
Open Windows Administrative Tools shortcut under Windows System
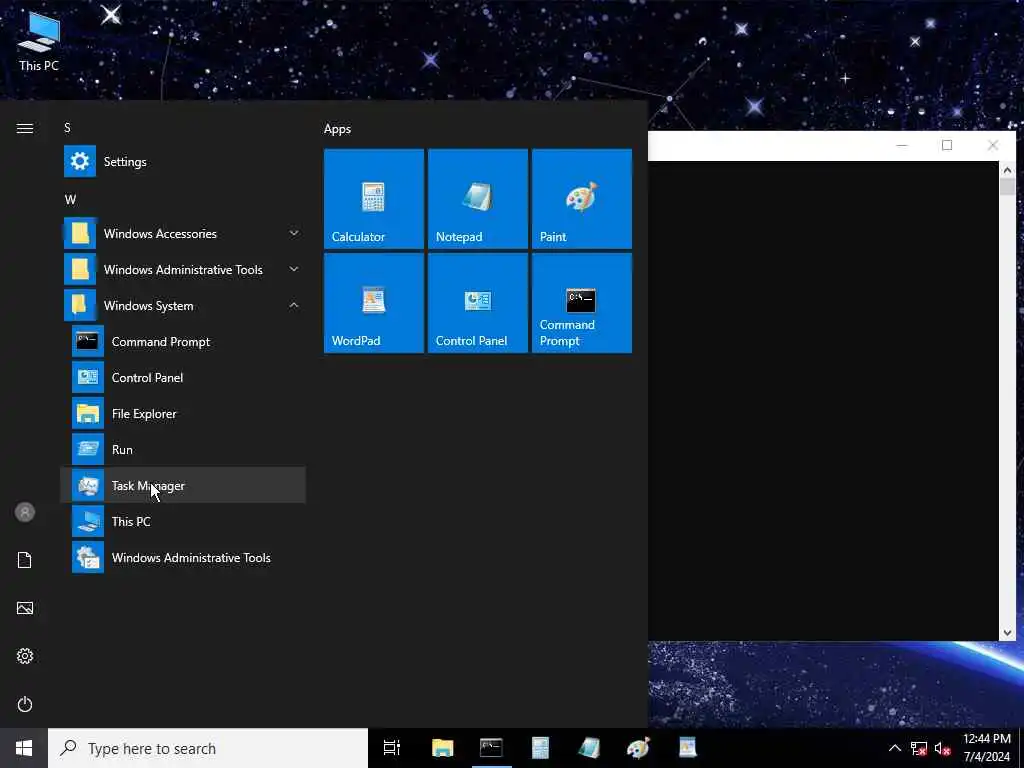click(183, 558)
